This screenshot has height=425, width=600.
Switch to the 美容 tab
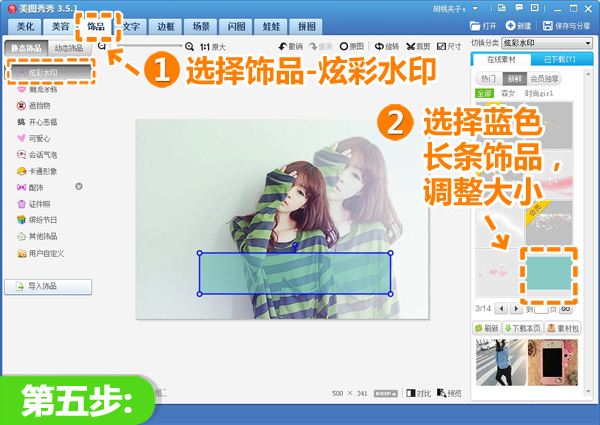coord(60,26)
